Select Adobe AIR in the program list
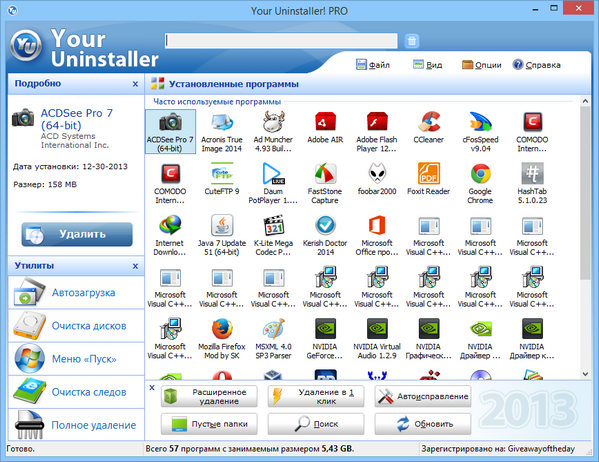Screen dimensions: 599x462 325,128
